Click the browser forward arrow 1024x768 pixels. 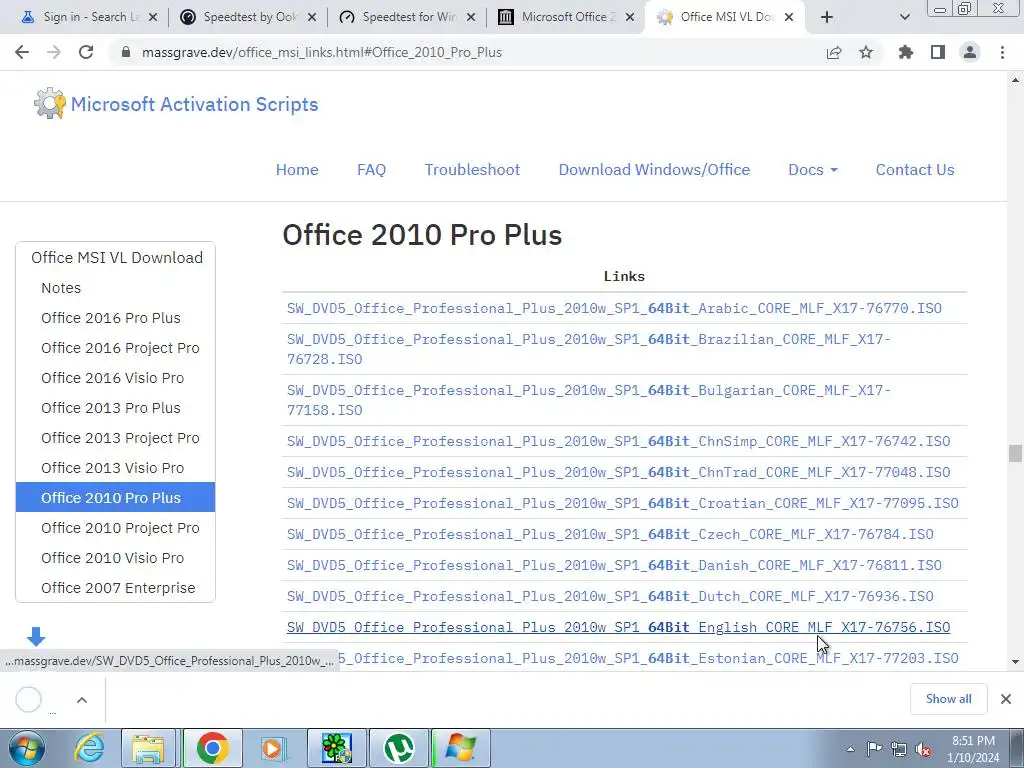(54, 52)
